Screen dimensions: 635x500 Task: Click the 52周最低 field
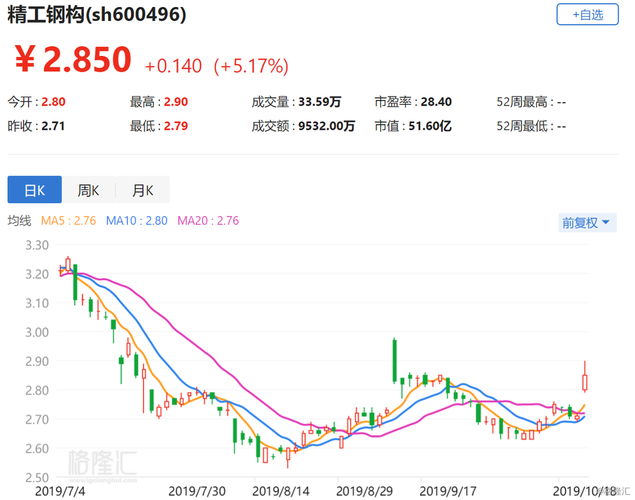[531, 126]
